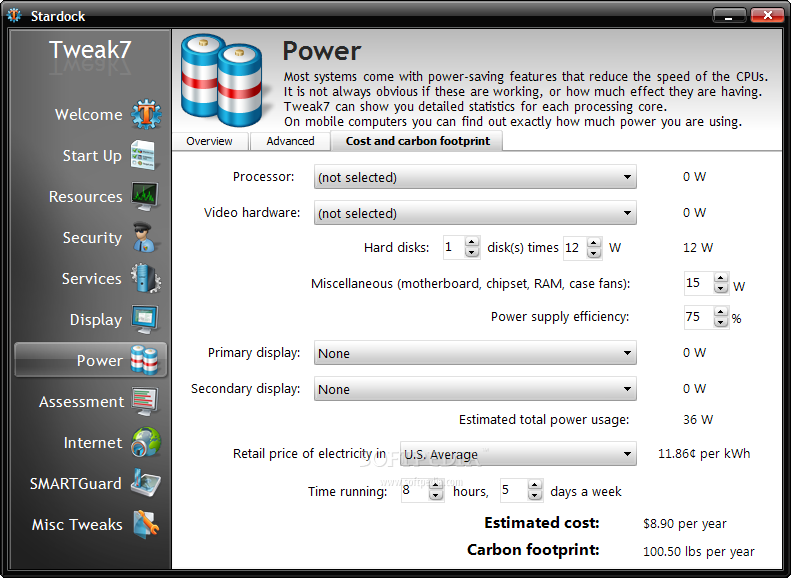
Task: Open the Secondary display dropdown
Action: pos(475,389)
